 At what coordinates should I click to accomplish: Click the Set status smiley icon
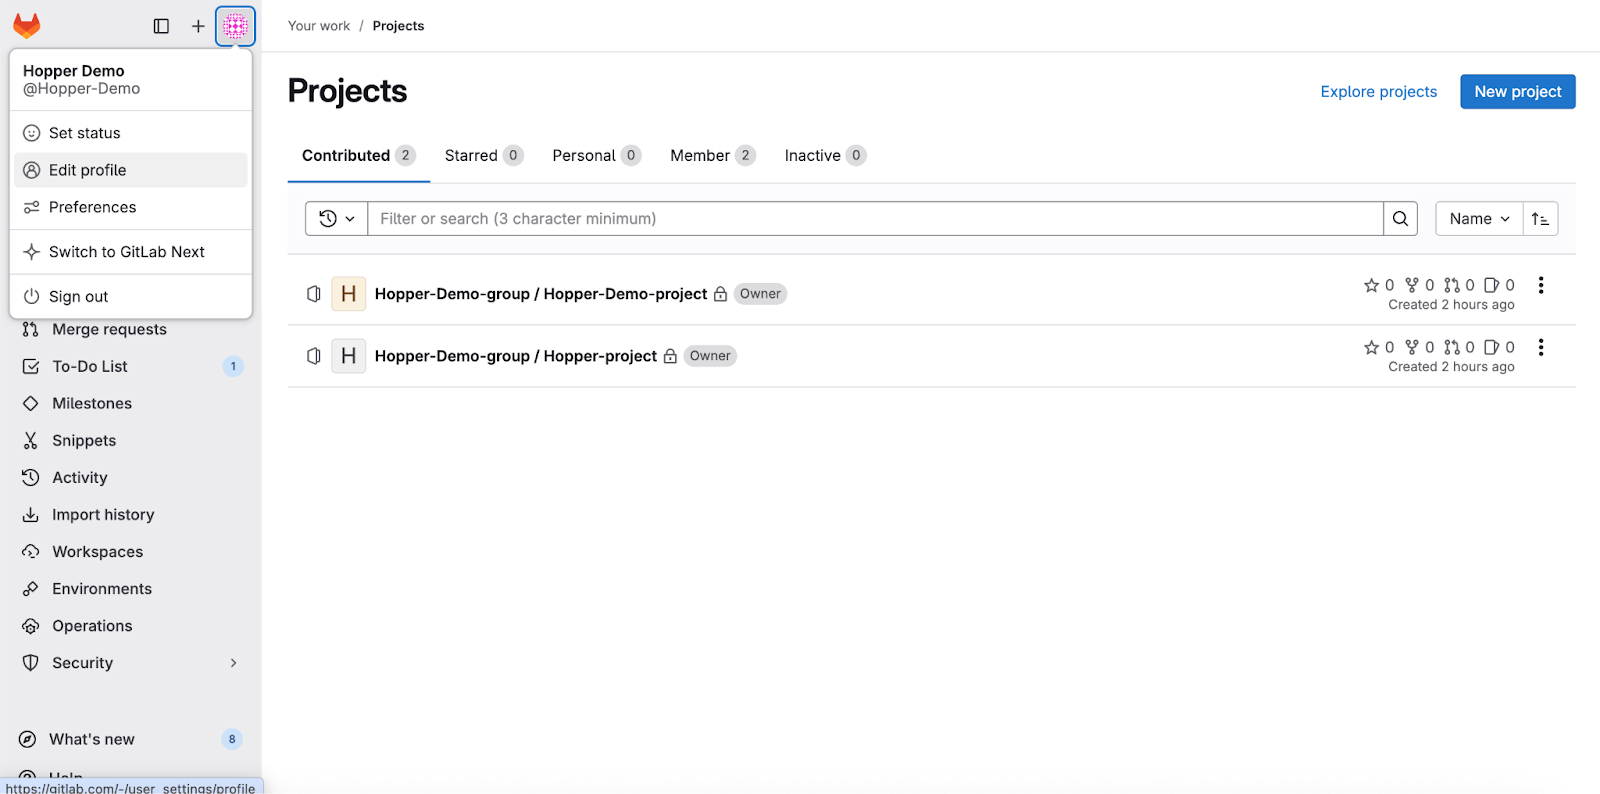[32, 133]
